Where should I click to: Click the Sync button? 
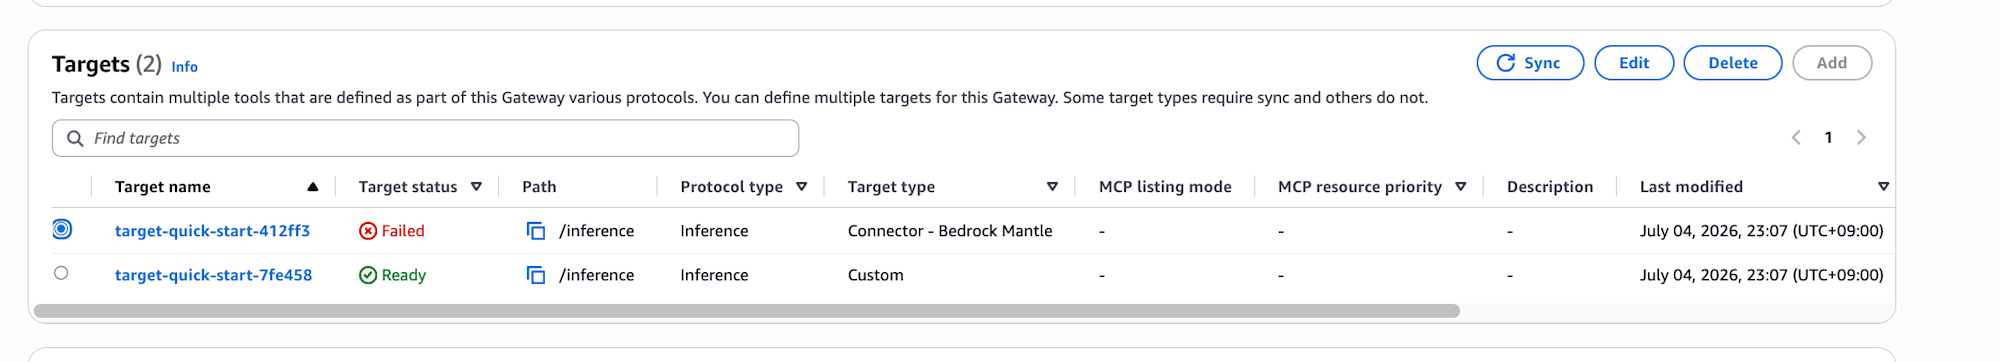coord(1530,63)
